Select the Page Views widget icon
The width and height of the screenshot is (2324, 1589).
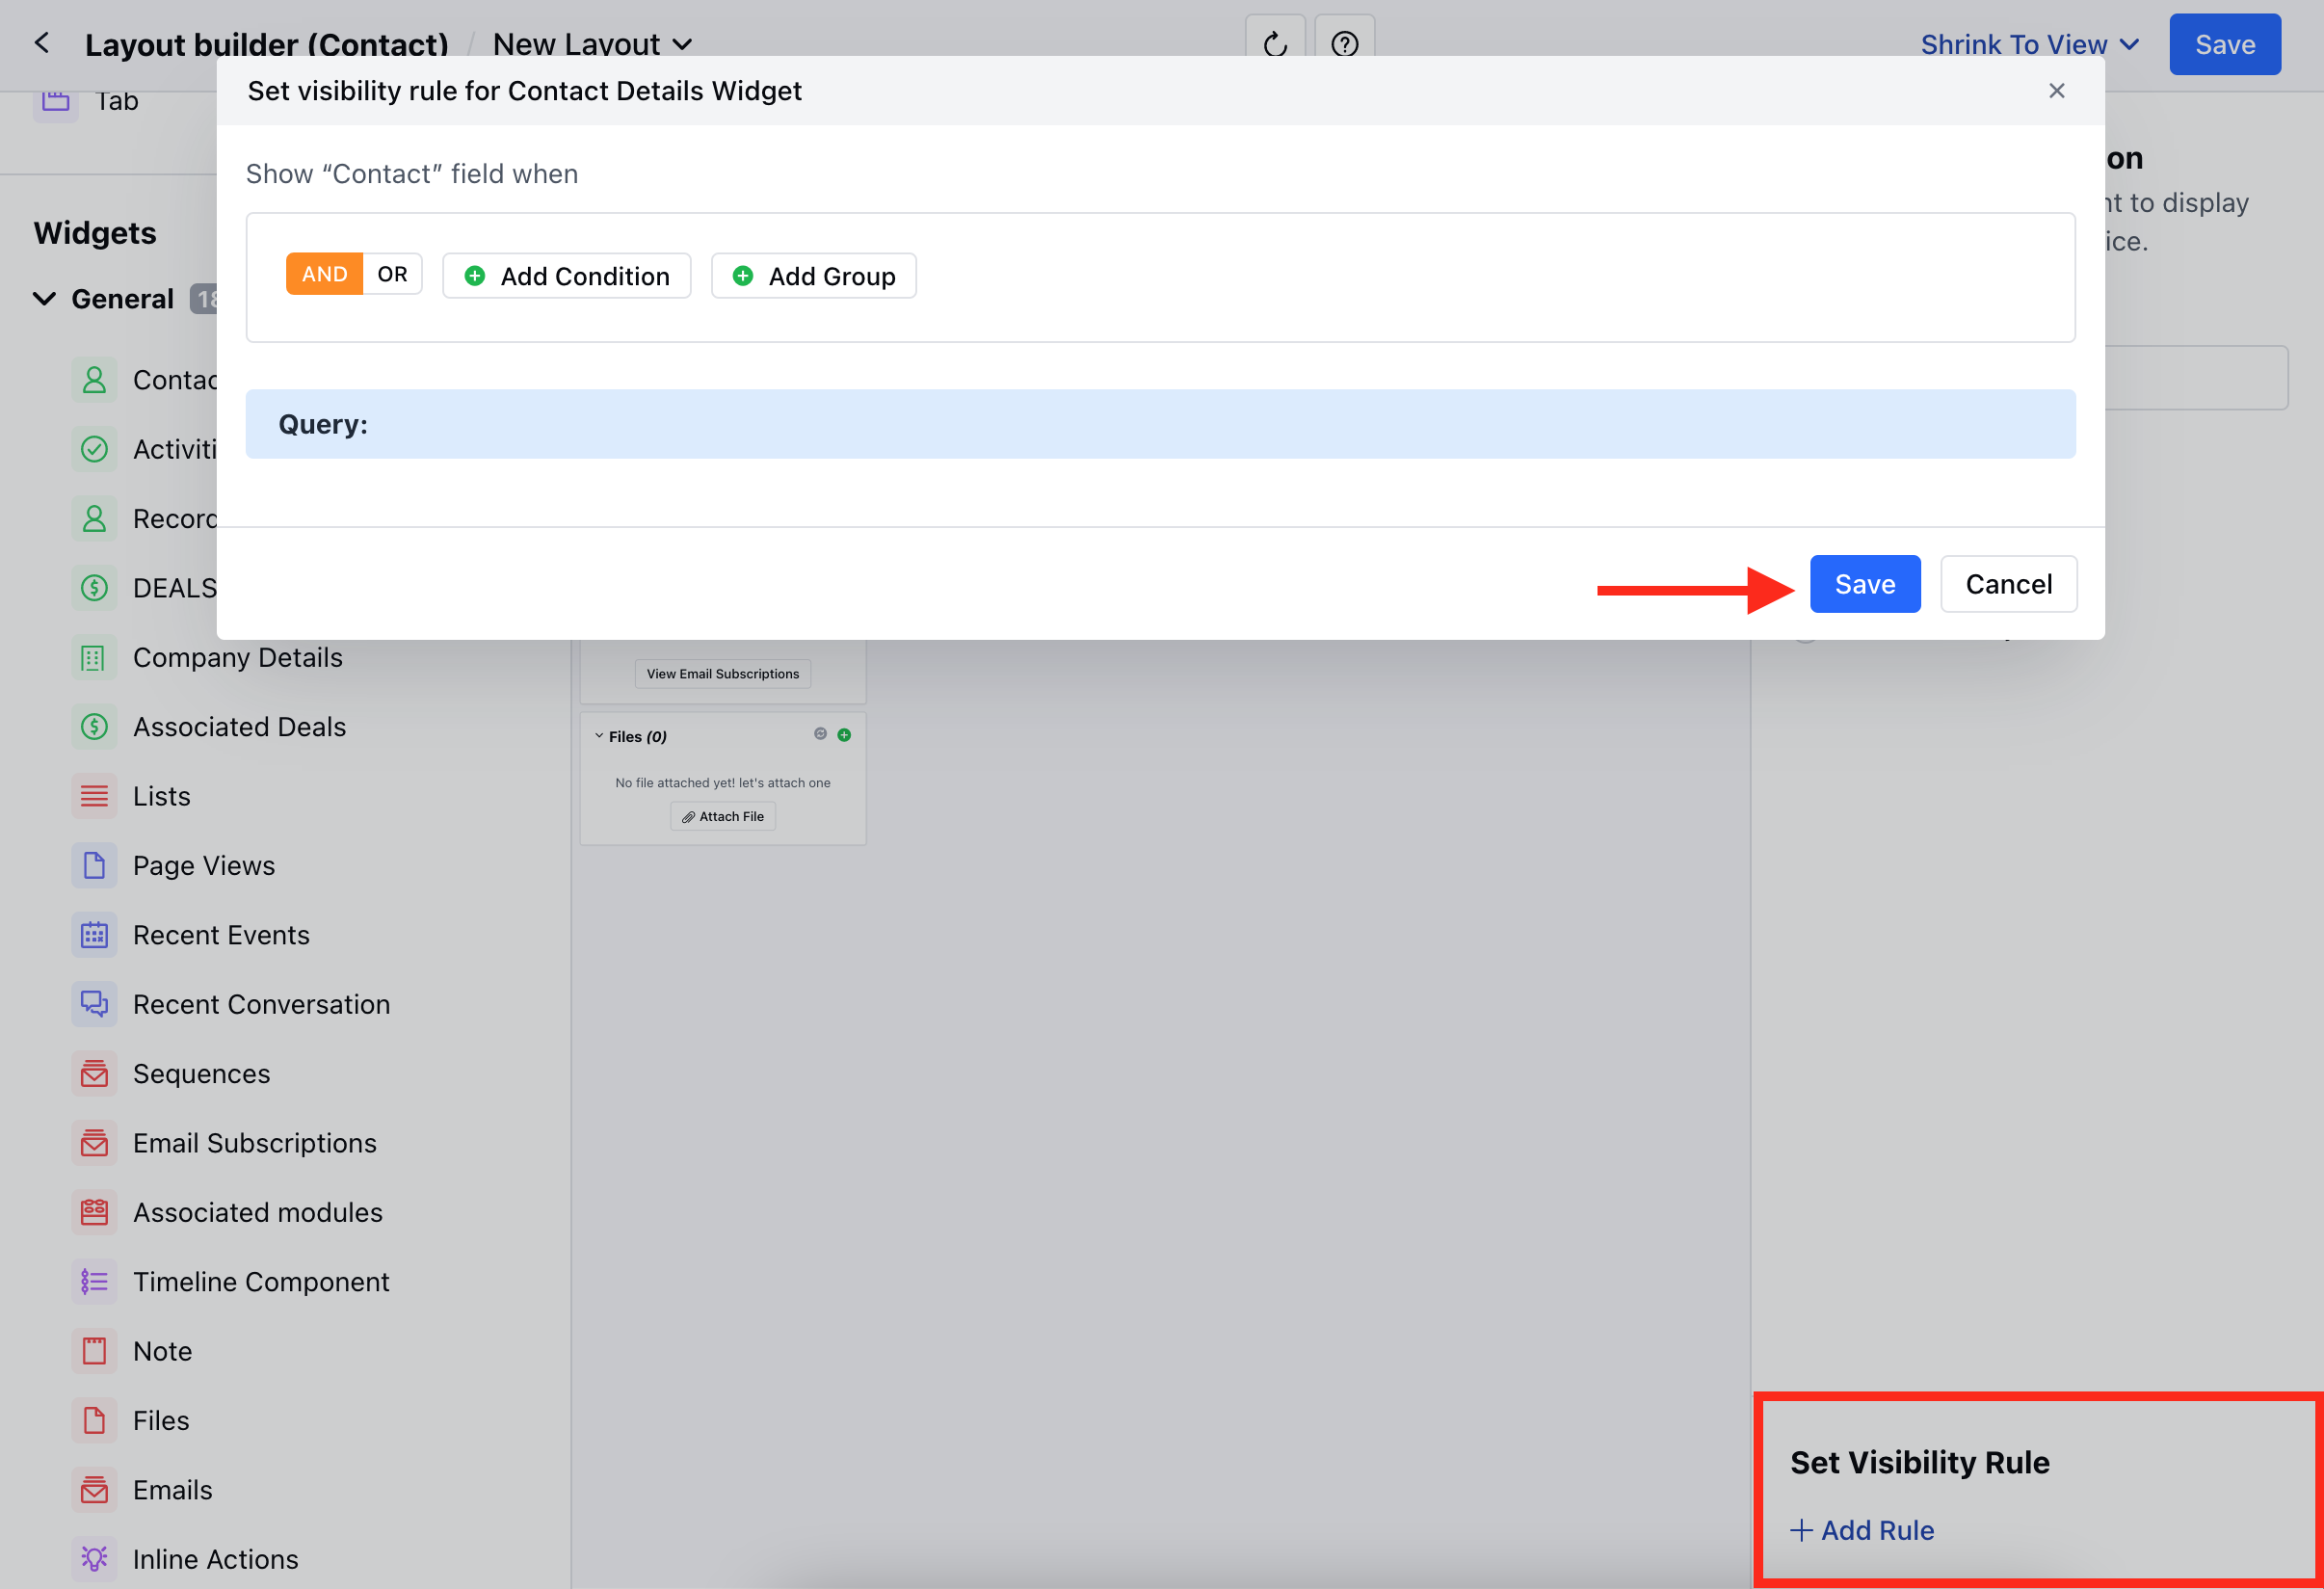click(94, 865)
